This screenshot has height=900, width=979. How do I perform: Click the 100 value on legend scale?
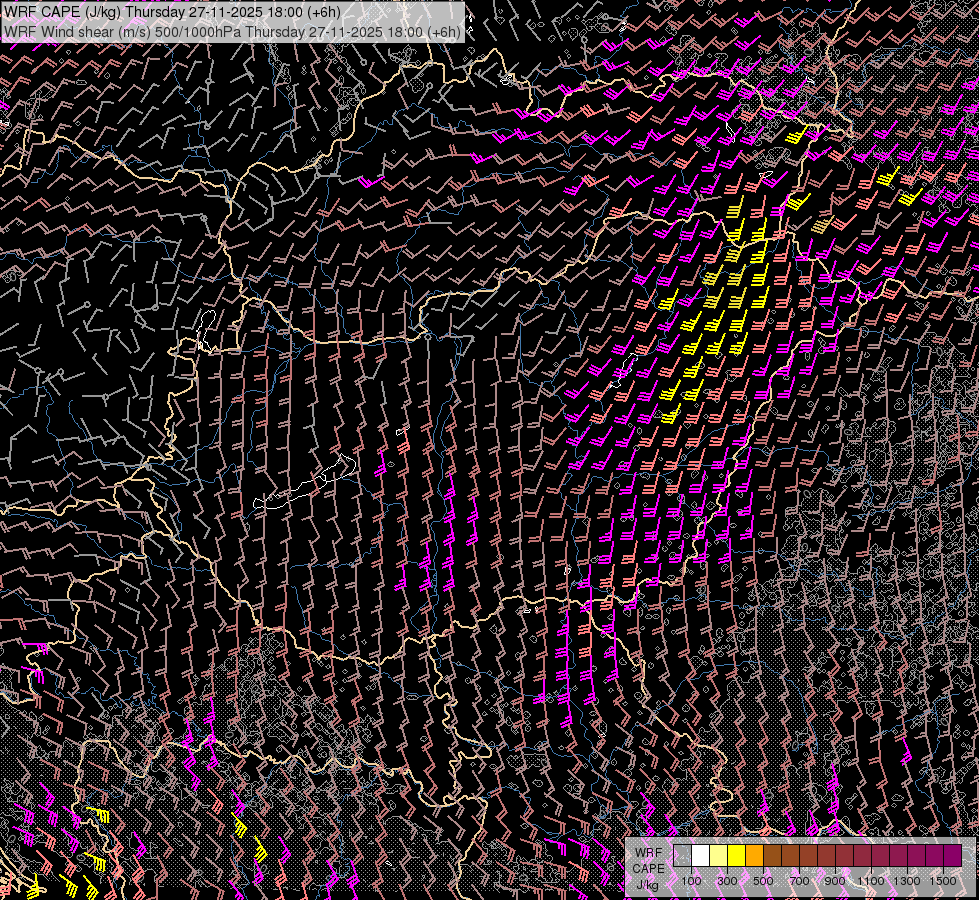click(691, 880)
